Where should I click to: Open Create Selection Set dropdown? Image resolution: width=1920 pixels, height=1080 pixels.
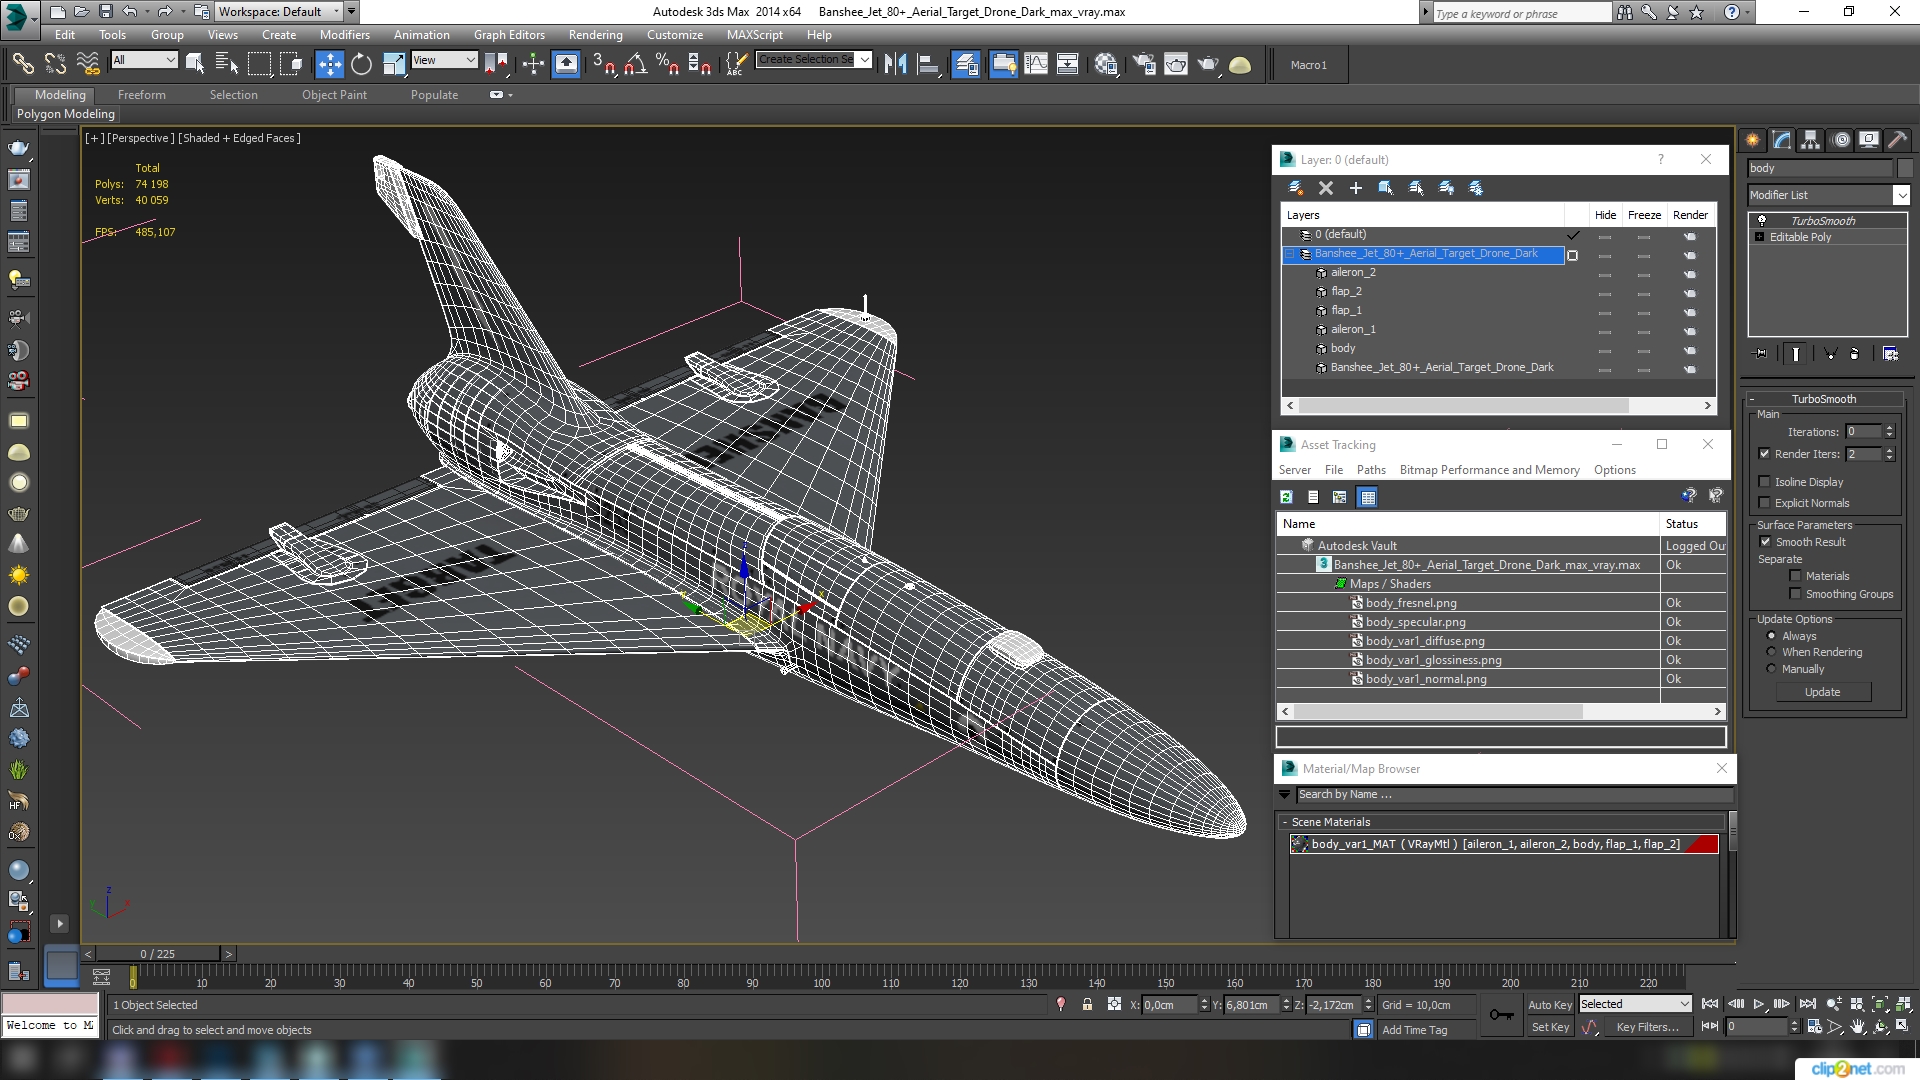click(864, 59)
